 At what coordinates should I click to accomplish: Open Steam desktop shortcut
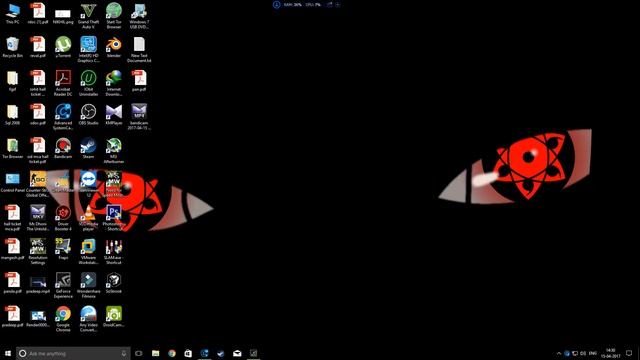[88, 149]
